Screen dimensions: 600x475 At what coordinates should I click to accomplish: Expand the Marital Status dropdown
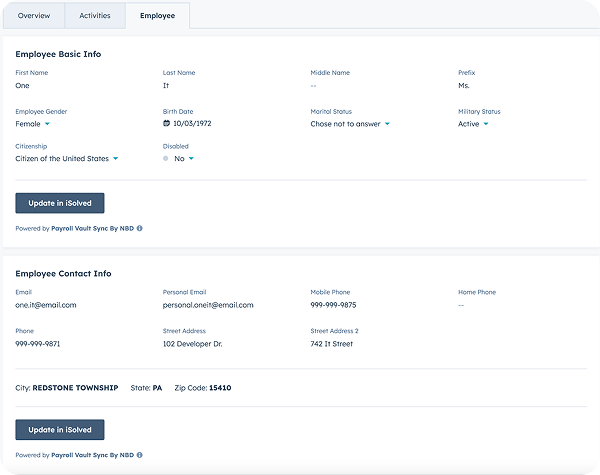386,124
